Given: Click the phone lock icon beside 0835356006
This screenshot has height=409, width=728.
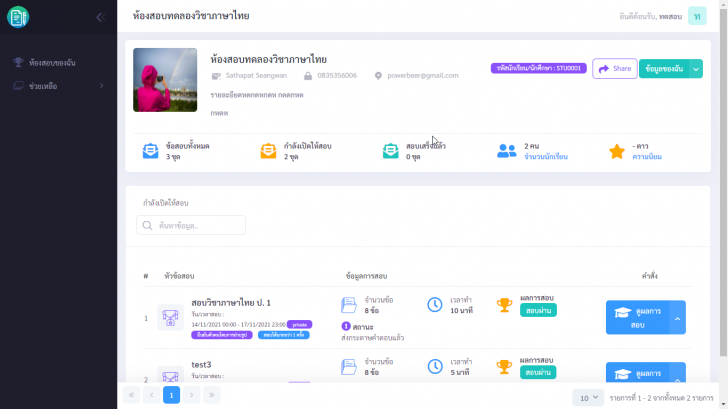Looking at the screenshot, I should pyautogui.click(x=308, y=76).
